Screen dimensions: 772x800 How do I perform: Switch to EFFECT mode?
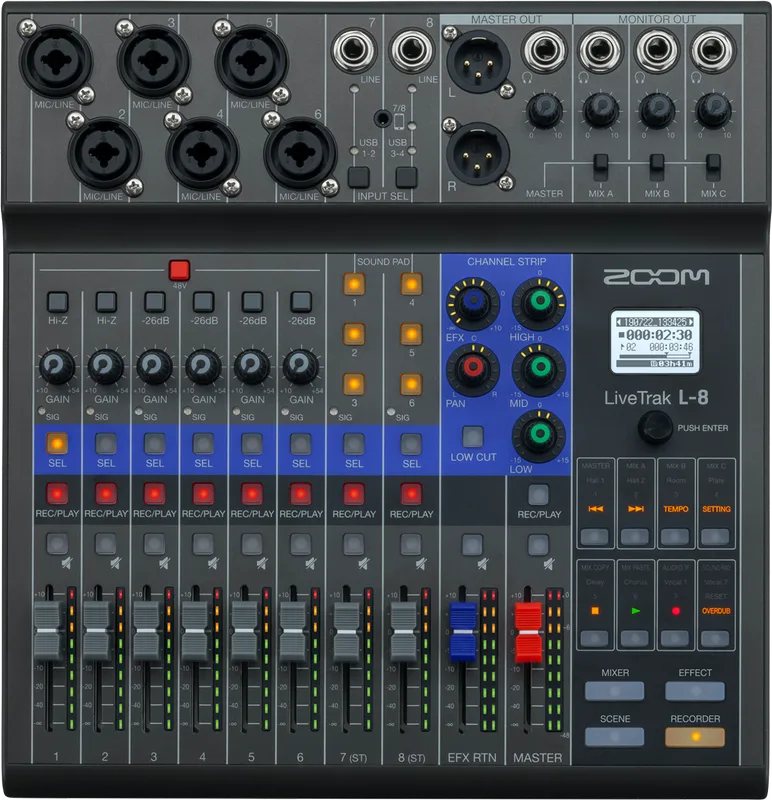coord(695,691)
